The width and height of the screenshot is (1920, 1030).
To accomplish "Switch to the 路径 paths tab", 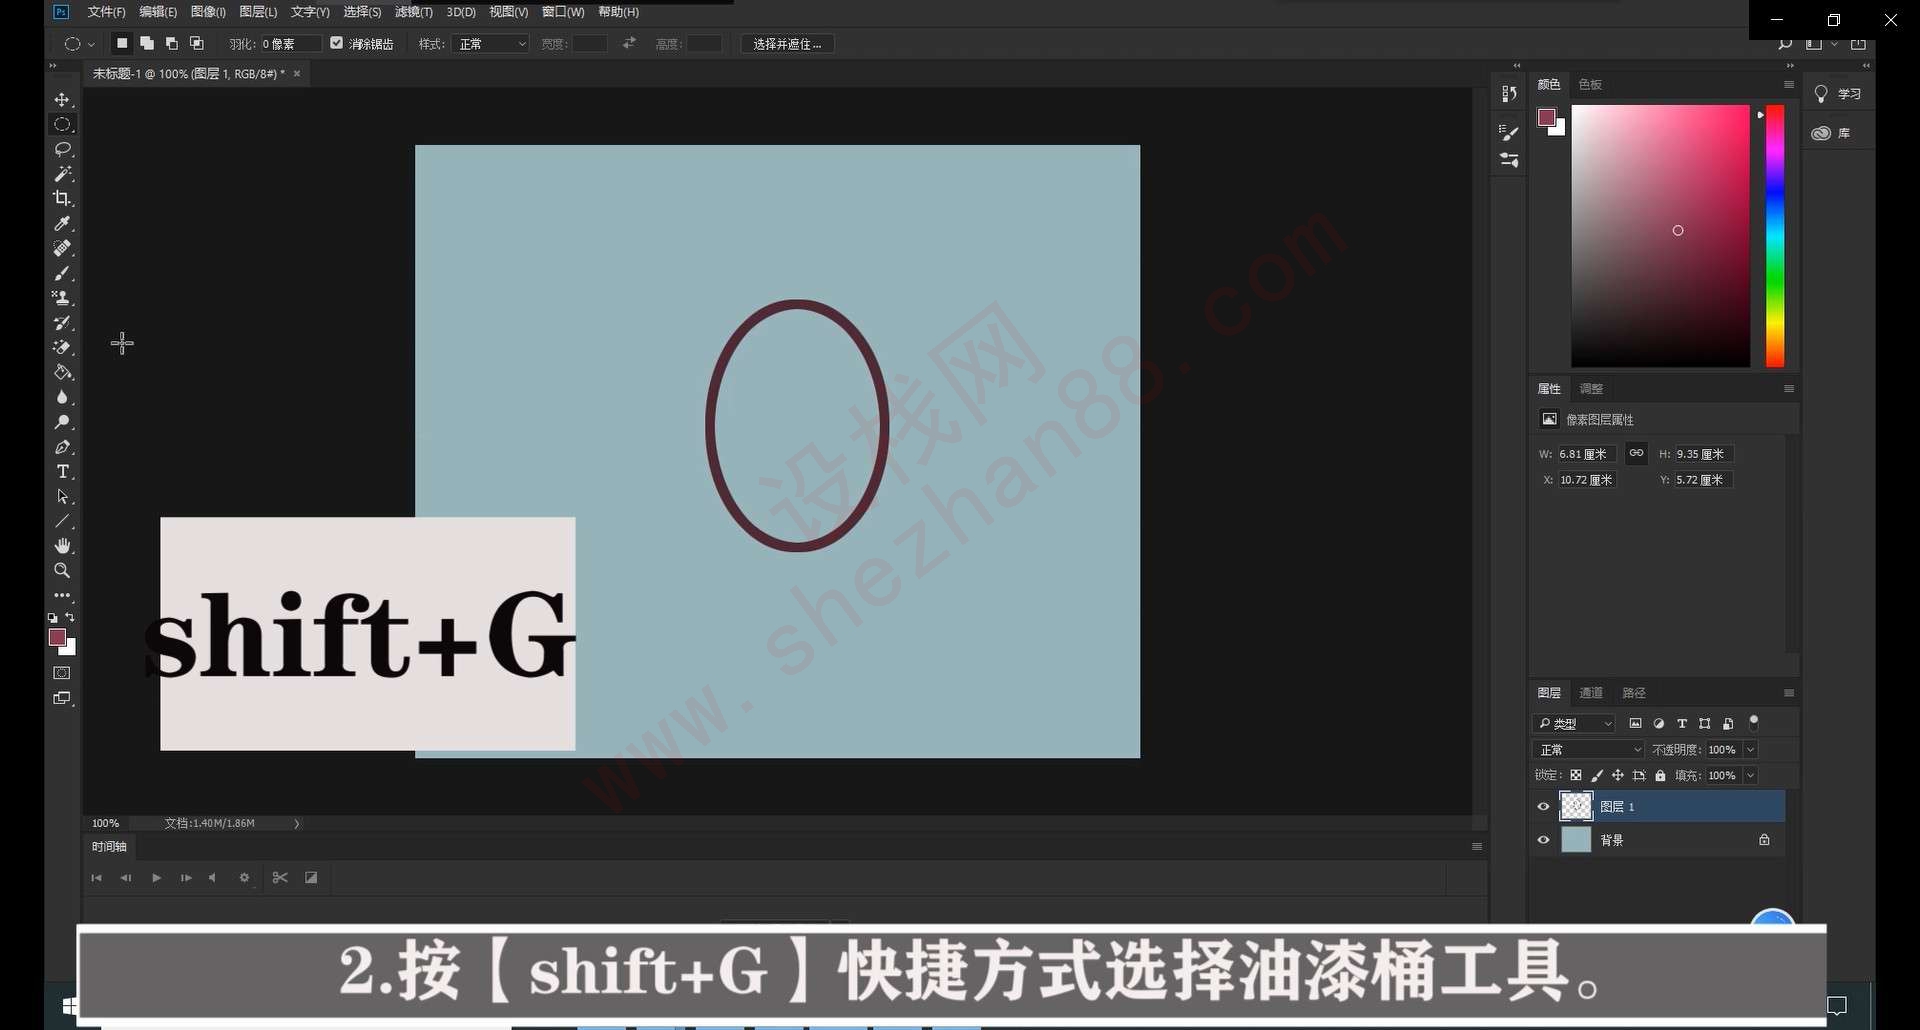I will (x=1634, y=692).
